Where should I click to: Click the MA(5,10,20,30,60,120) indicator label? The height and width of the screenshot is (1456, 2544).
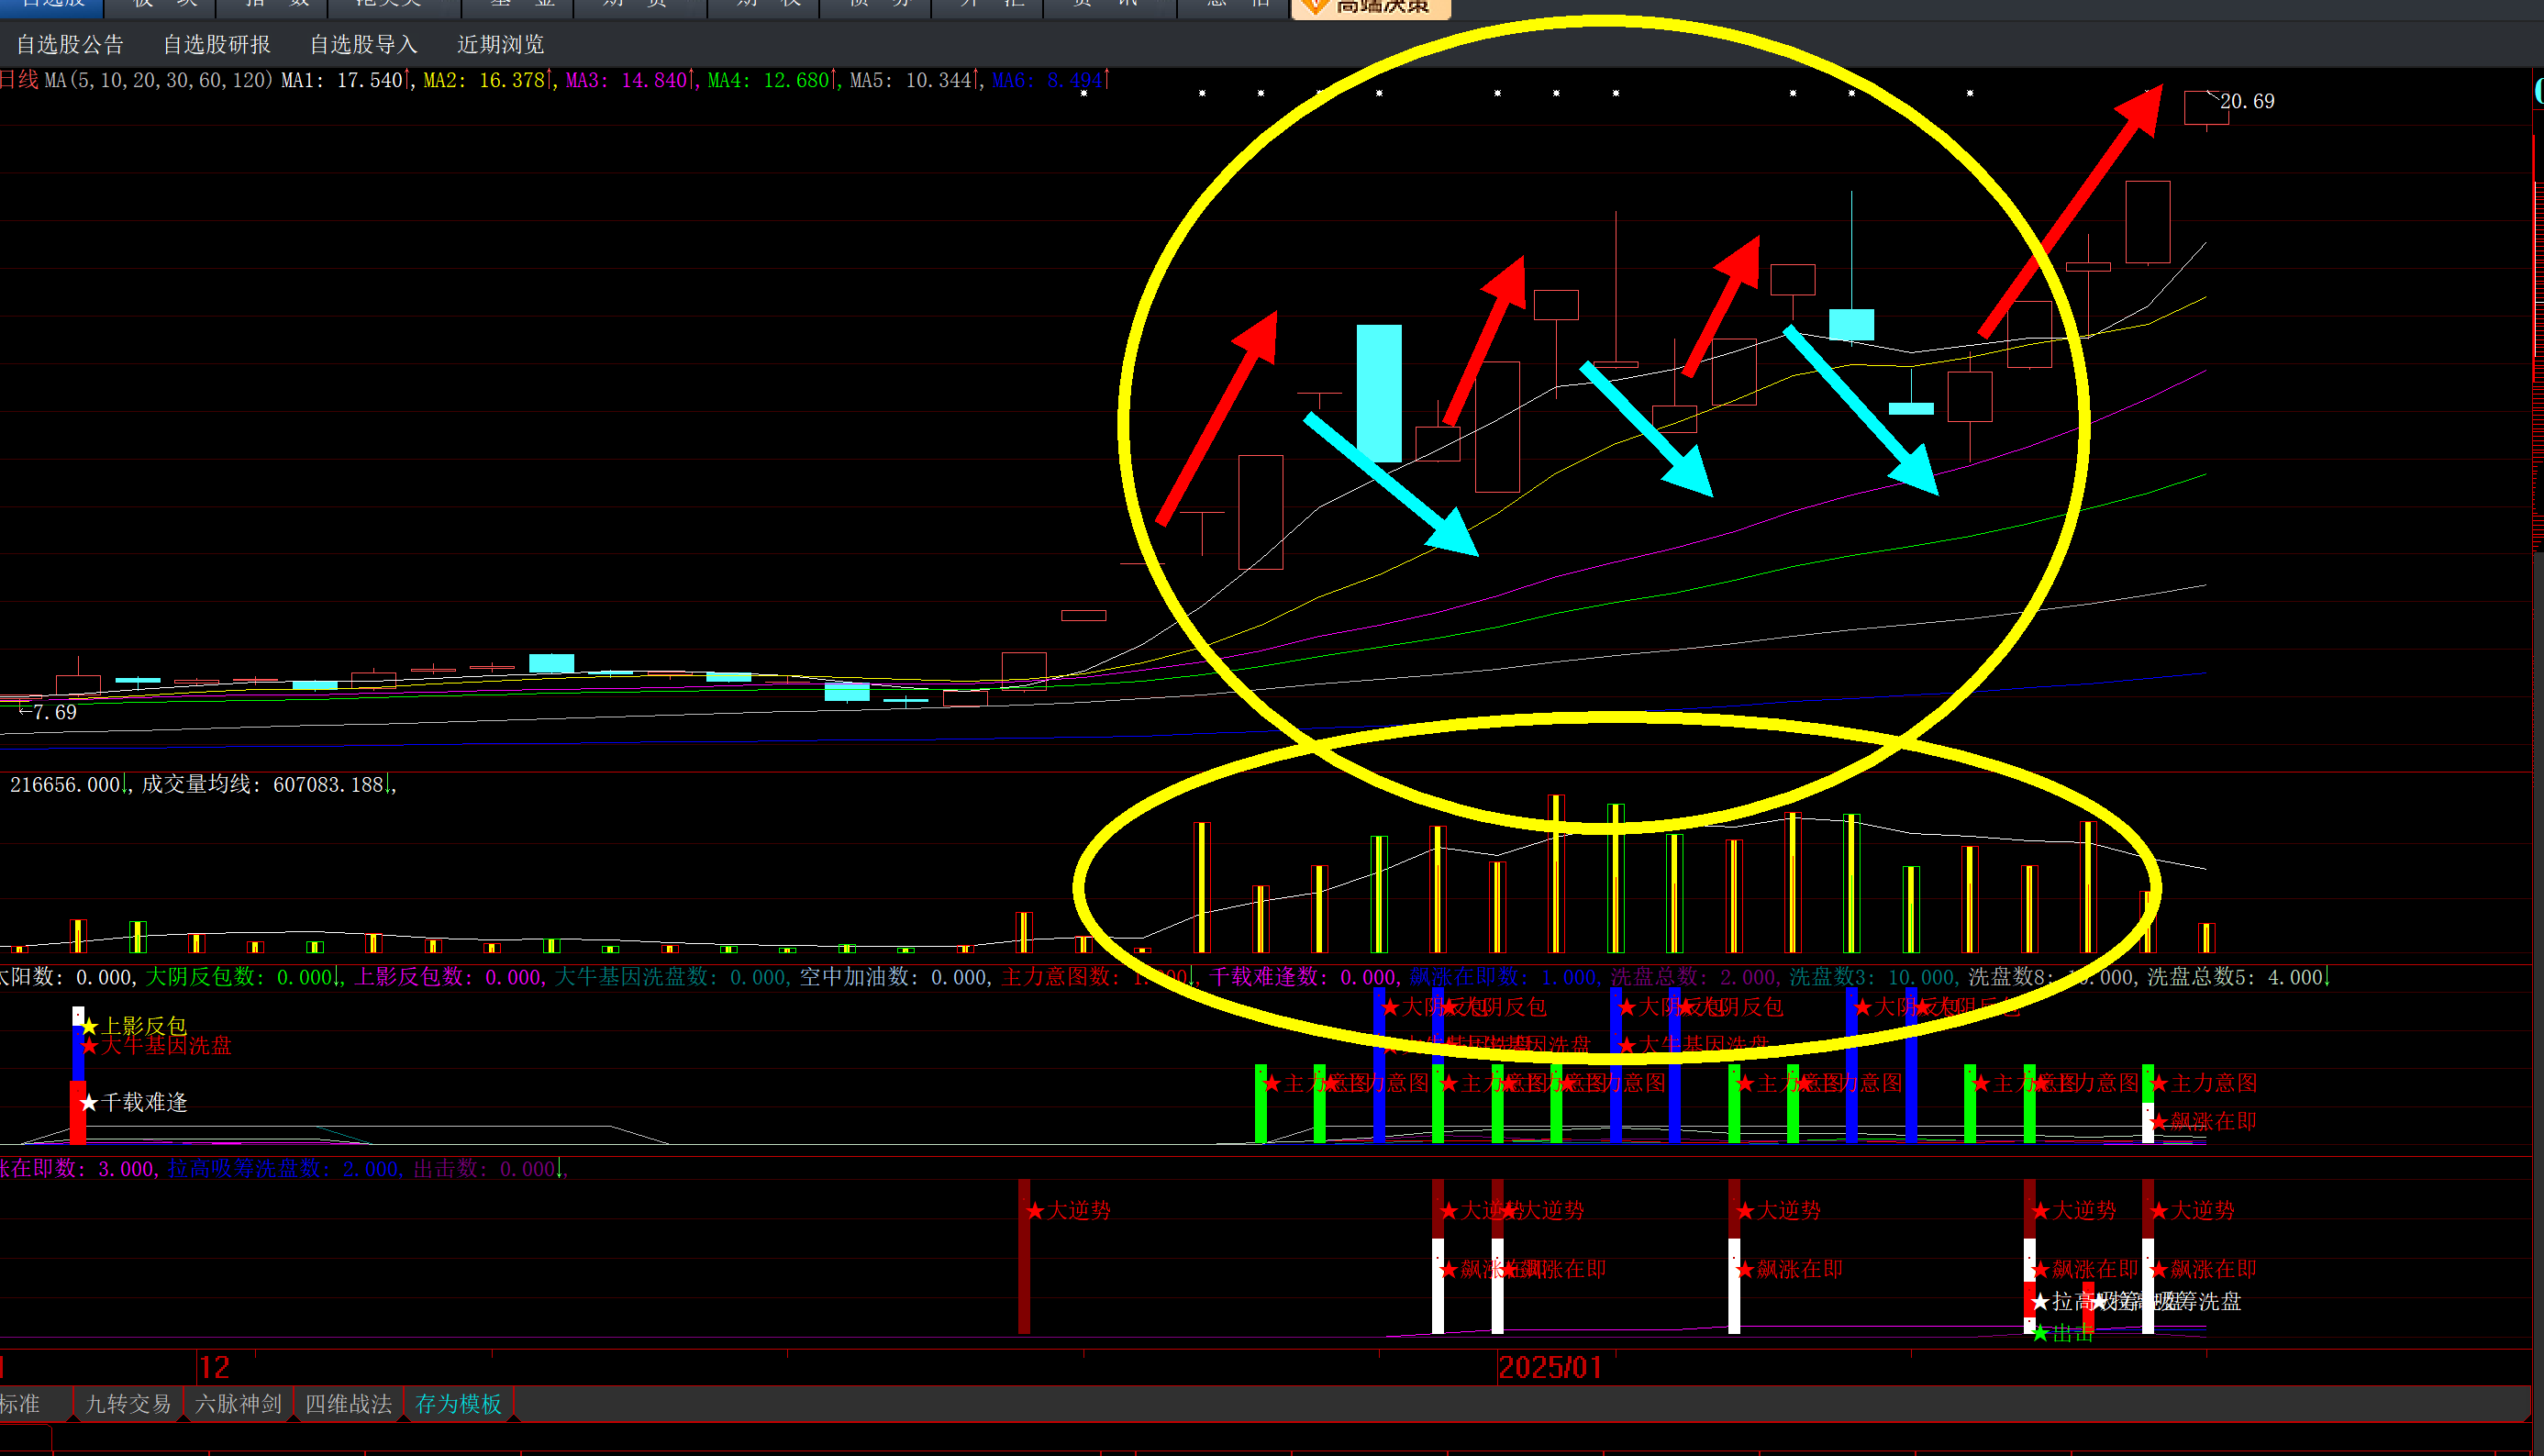pos(158,80)
